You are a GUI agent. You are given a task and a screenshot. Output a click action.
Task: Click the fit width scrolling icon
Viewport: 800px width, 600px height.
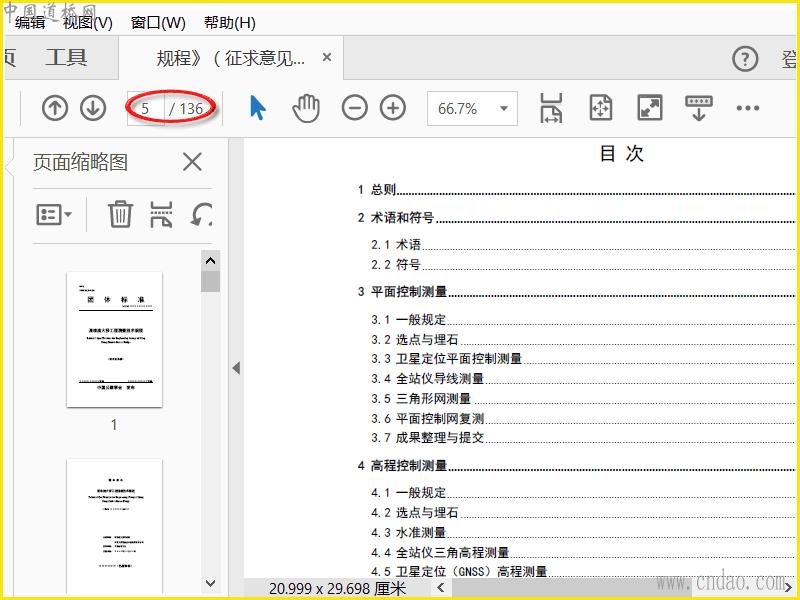[551, 108]
